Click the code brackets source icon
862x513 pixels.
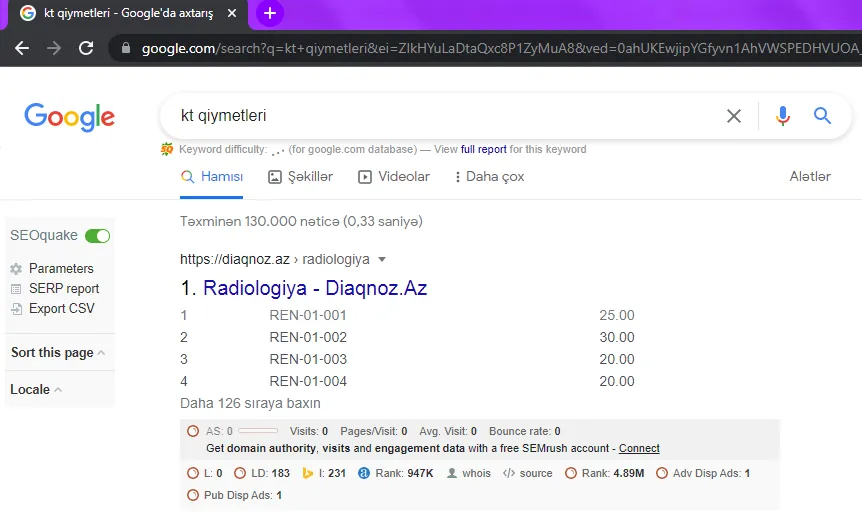509,473
